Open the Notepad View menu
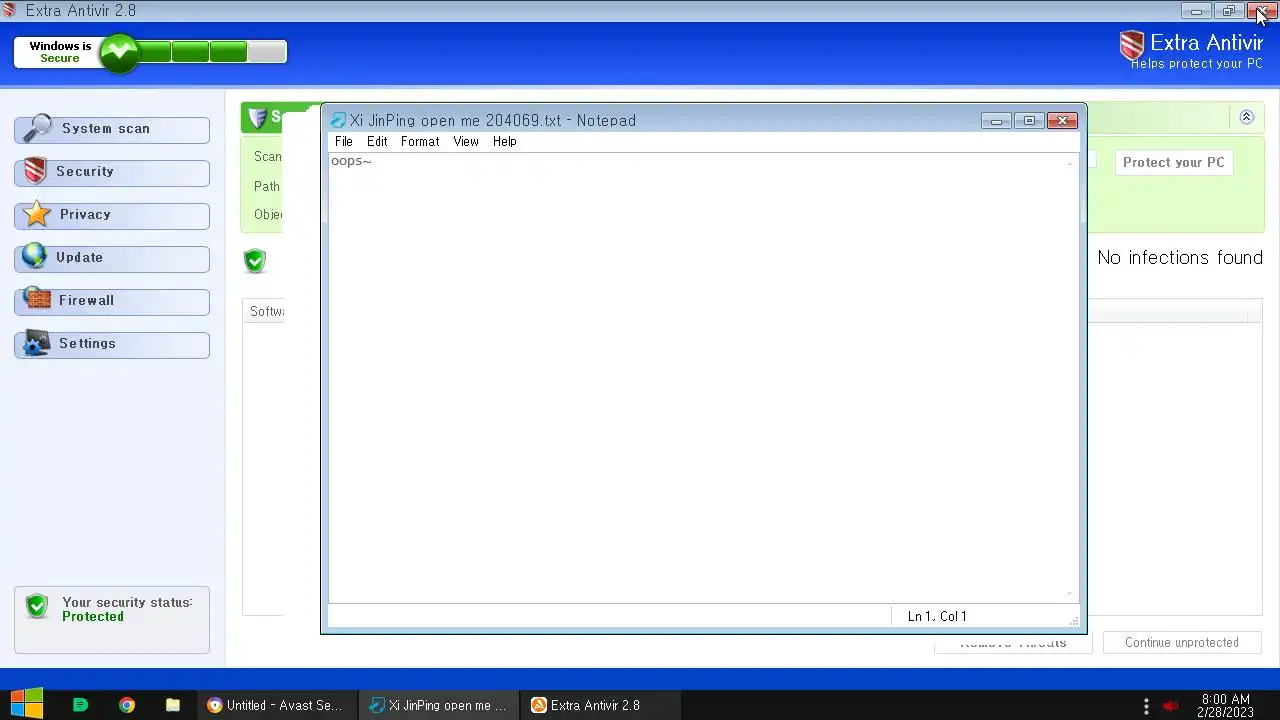This screenshot has height=720, width=1280. pos(466,142)
